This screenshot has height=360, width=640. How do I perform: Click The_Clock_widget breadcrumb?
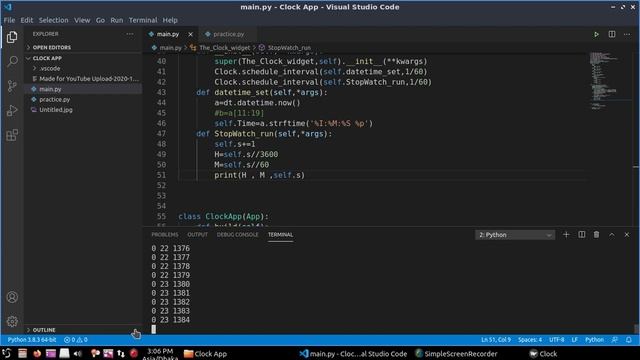(x=224, y=48)
